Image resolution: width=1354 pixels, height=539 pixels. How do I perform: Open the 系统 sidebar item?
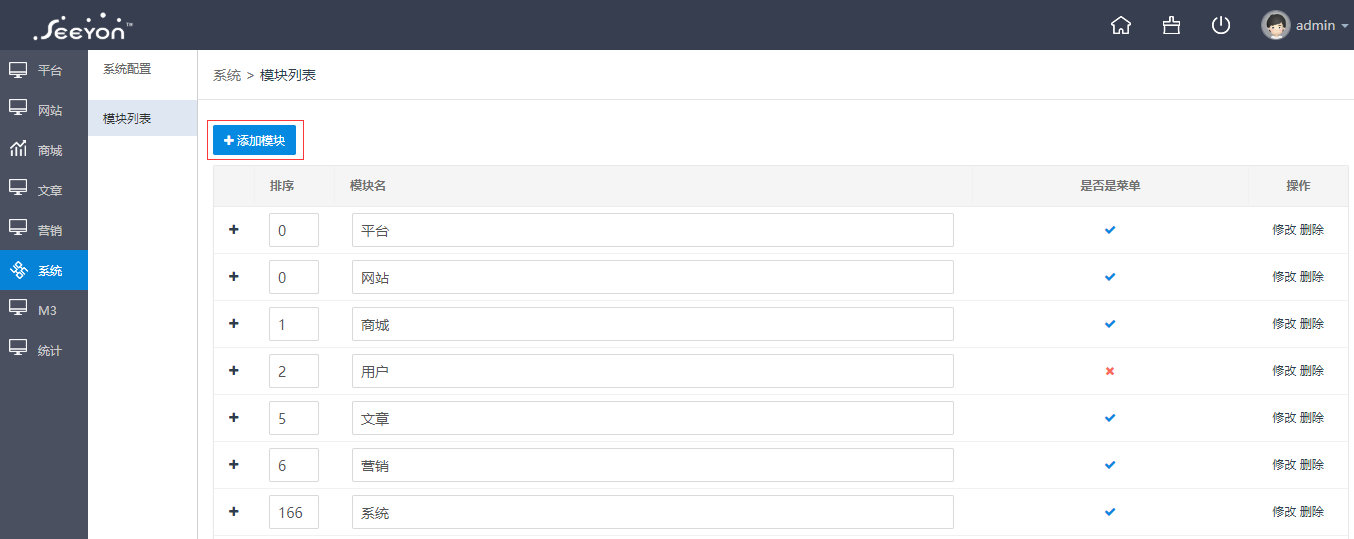(44, 270)
